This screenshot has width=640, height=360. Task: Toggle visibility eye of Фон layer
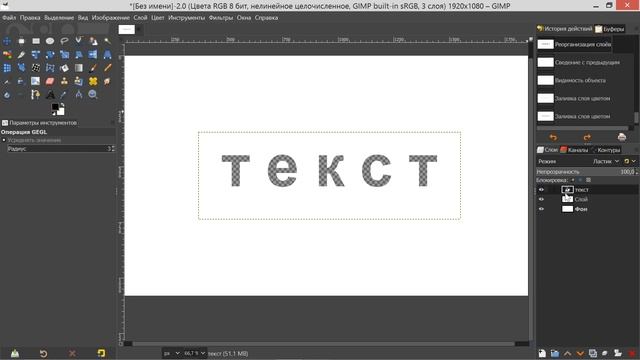pos(541,209)
